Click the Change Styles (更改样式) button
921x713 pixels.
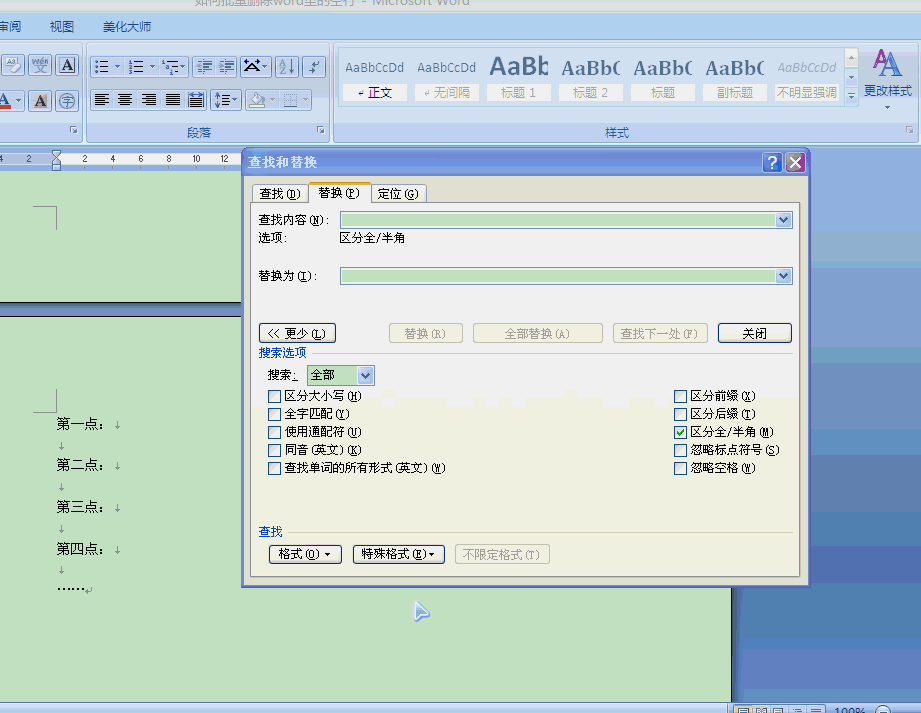[888, 79]
